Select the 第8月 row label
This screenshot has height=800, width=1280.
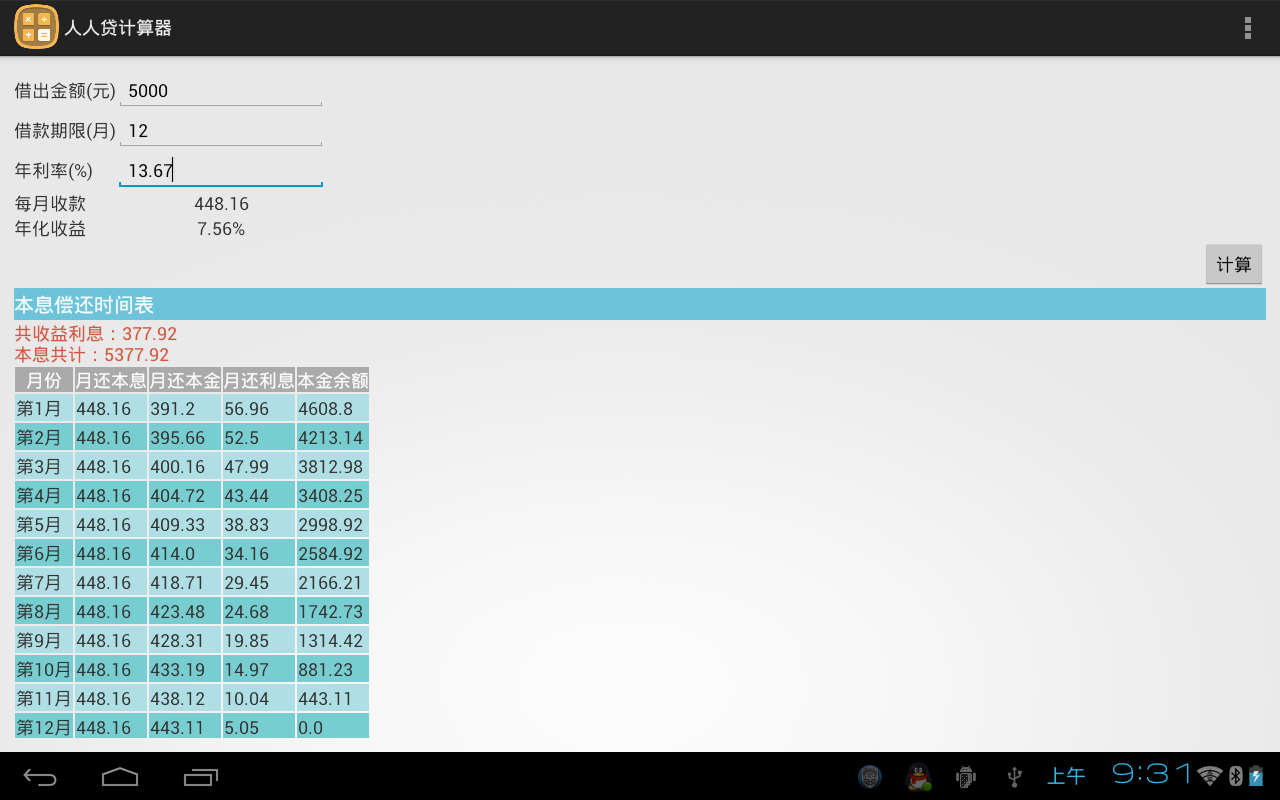[x=44, y=611]
